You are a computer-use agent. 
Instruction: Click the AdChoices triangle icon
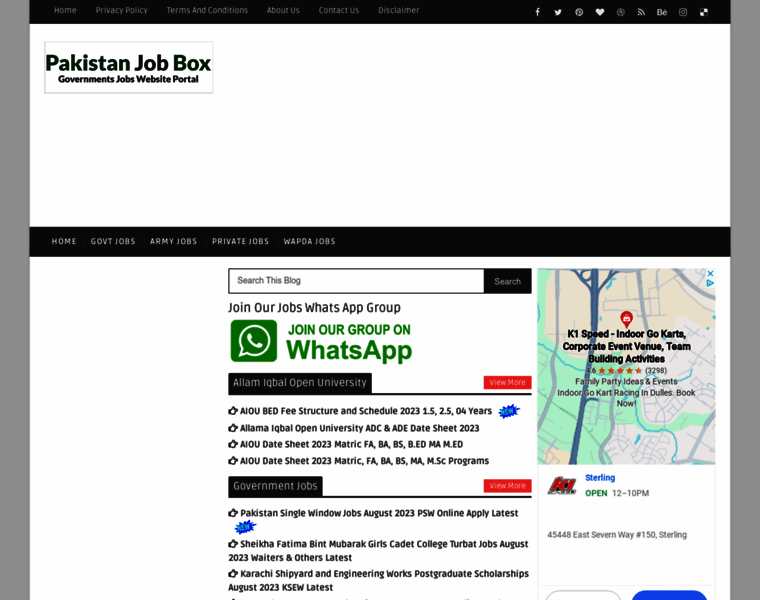click(710, 283)
